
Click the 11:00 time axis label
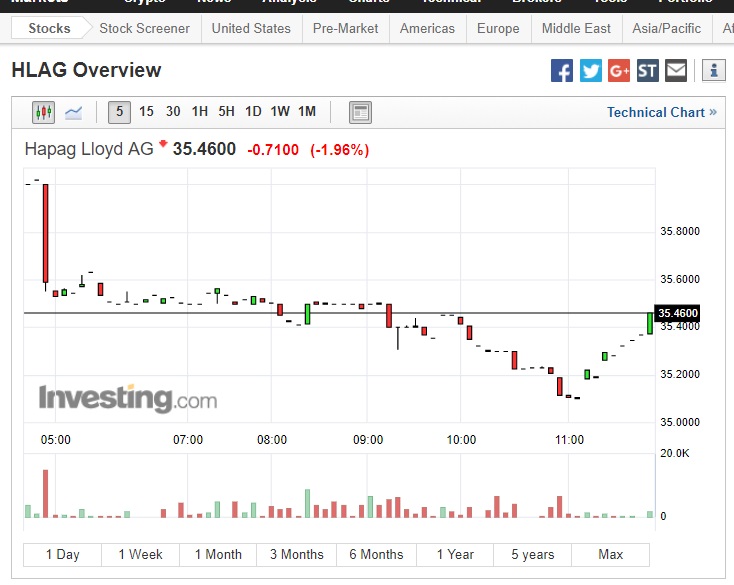(x=569, y=440)
